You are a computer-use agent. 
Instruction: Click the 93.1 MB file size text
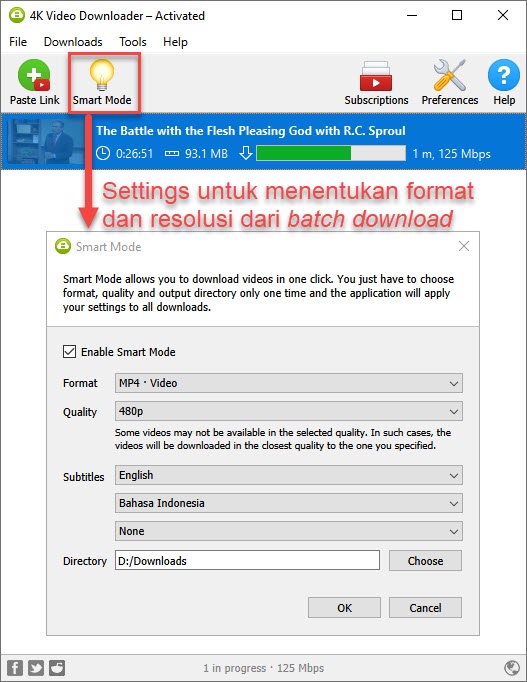tap(206, 154)
